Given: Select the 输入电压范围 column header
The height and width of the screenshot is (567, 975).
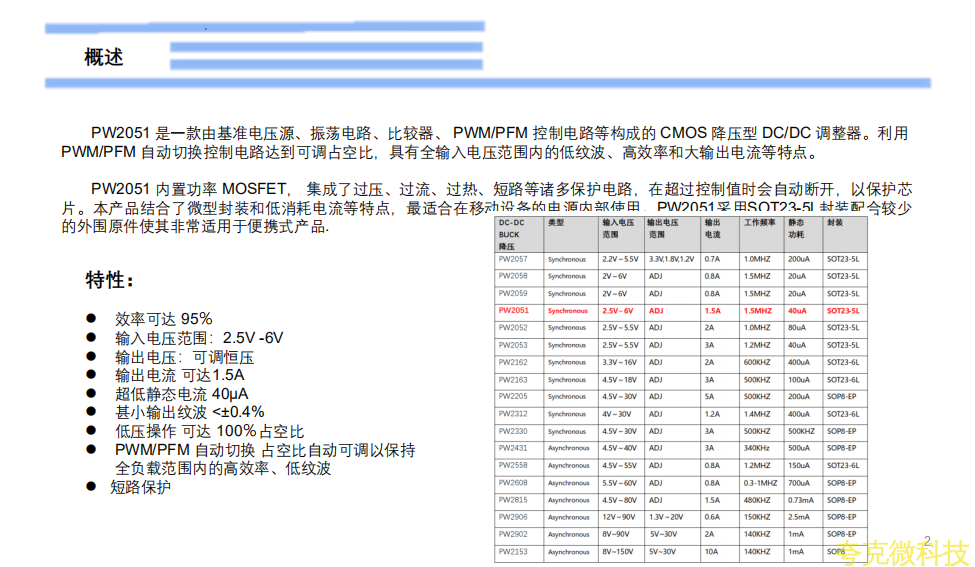Looking at the screenshot, I should [619, 228].
